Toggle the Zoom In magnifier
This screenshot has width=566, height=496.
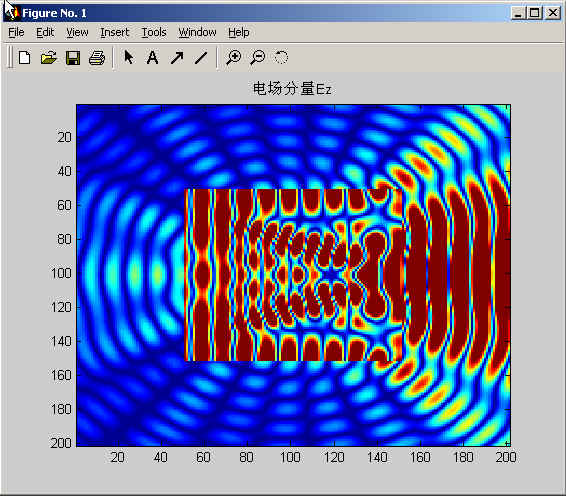234,57
